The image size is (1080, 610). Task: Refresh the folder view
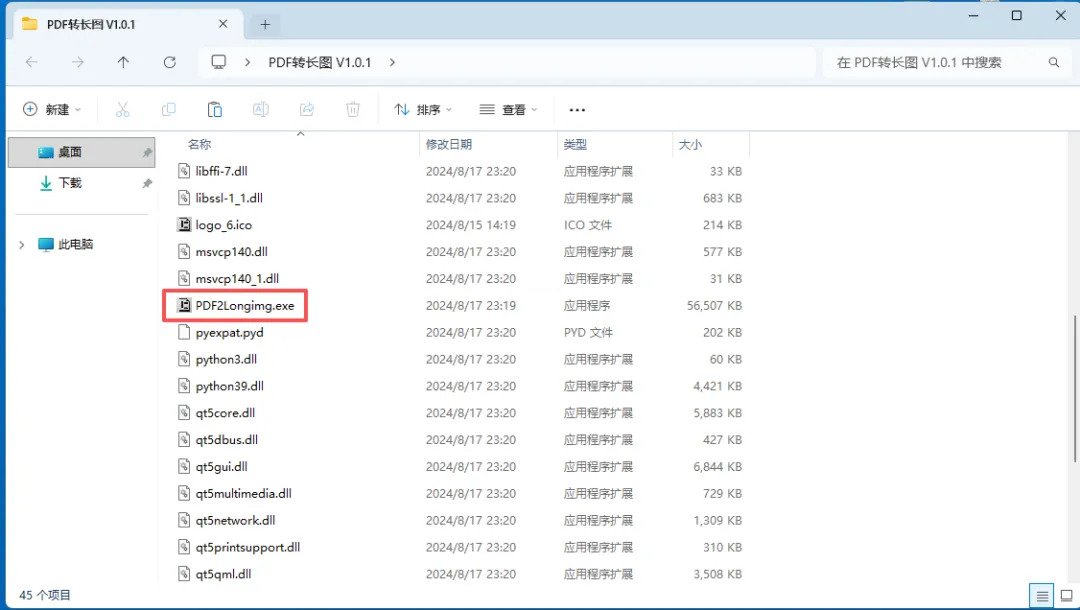(169, 62)
